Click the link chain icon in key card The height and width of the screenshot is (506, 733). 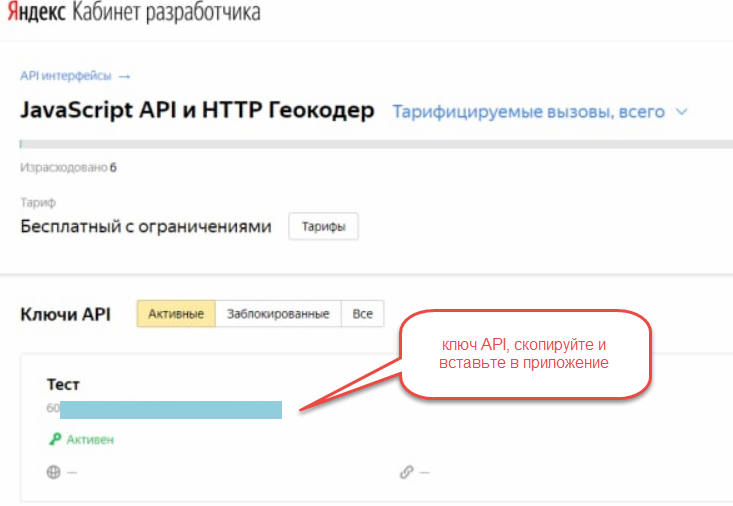click(406, 472)
